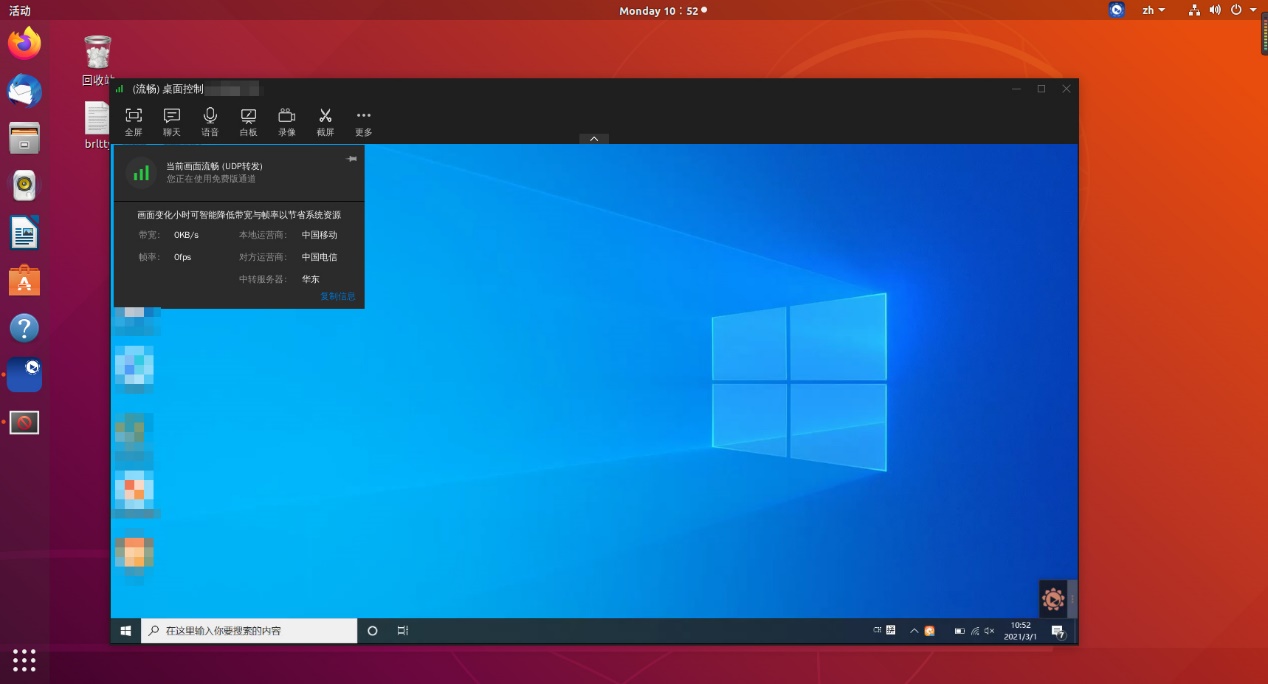Image resolution: width=1268 pixels, height=684 pixels.
Task: Focus the remote Windows search box
Action: (x=249, y=631)
